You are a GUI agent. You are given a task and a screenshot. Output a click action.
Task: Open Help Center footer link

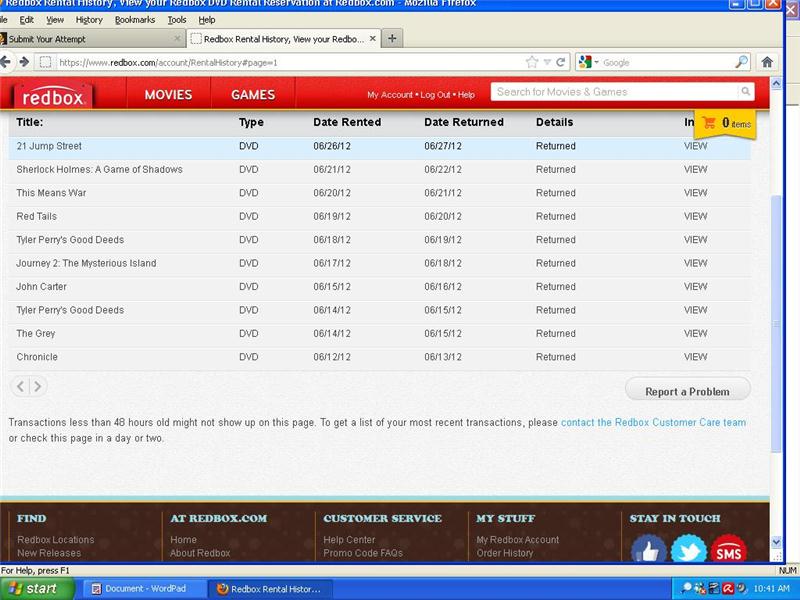(349, 539)
